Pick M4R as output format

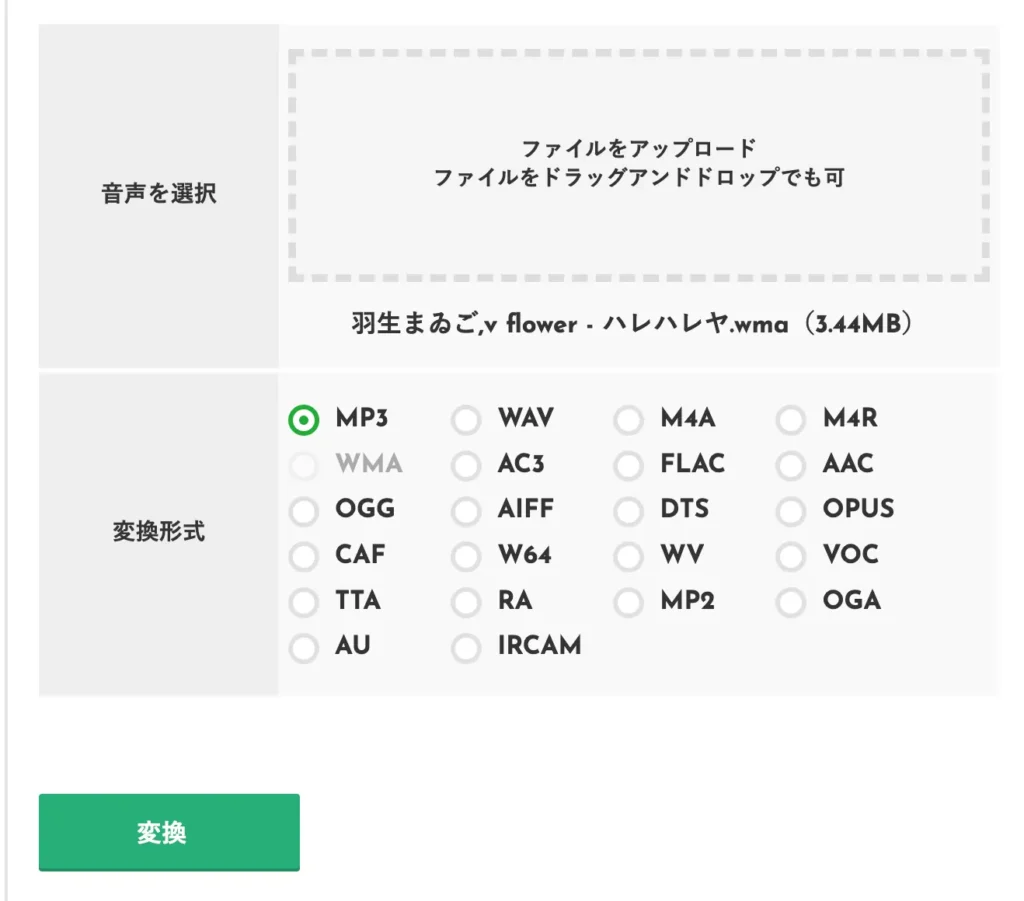tap(791, 420)
